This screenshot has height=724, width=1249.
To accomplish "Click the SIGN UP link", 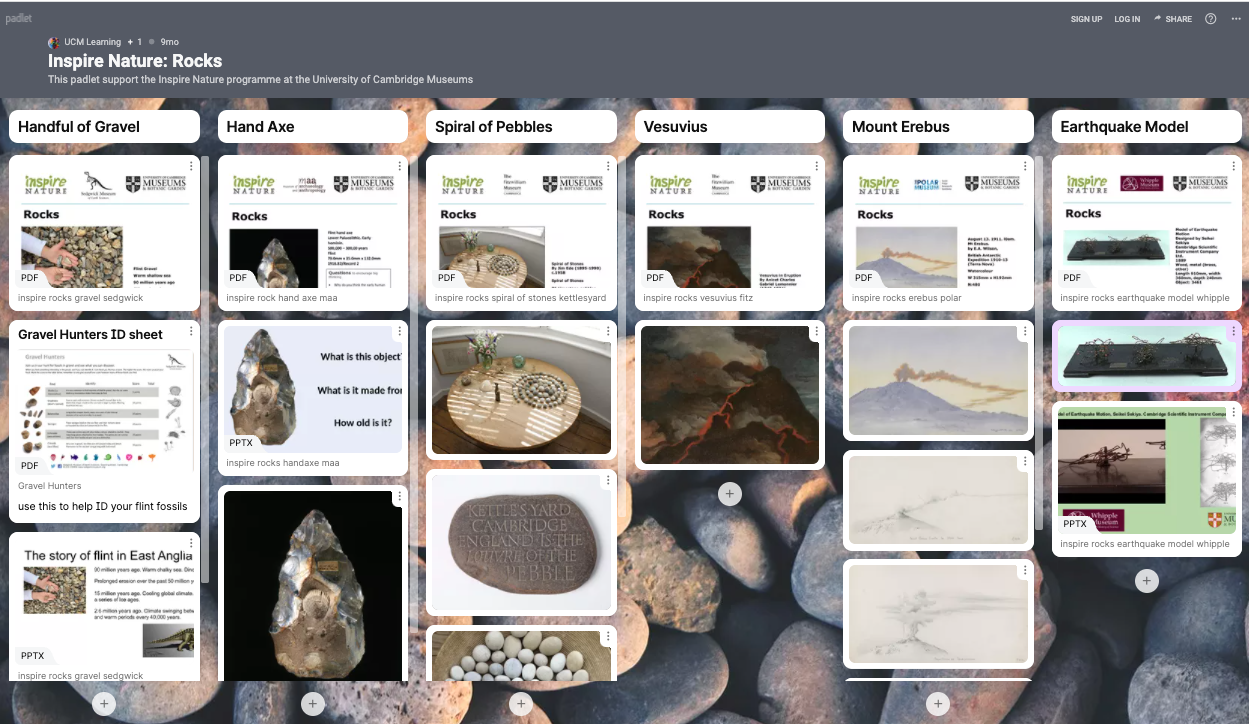I will tap(1086, 19).
